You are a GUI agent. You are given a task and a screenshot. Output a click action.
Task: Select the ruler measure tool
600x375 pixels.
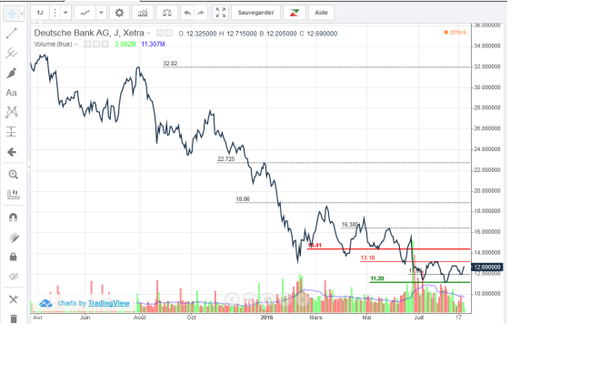13,194
